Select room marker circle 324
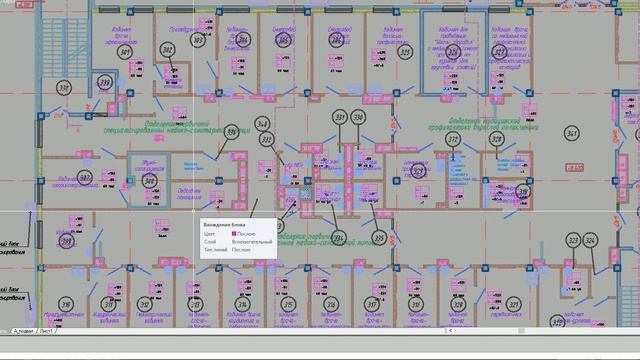 point(590,240)
